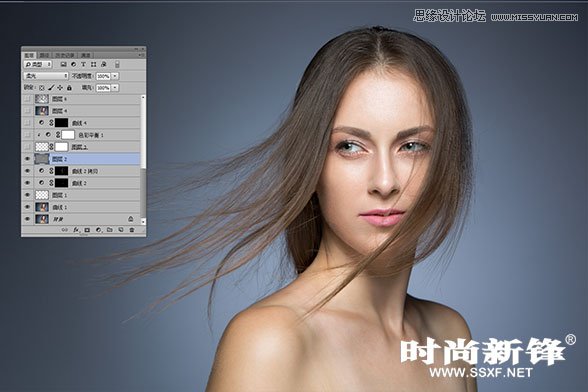Viewport: 588px width, 392px height.
Task: Click the lock icon on 背景 layer
Action: [x=130, y=219]
